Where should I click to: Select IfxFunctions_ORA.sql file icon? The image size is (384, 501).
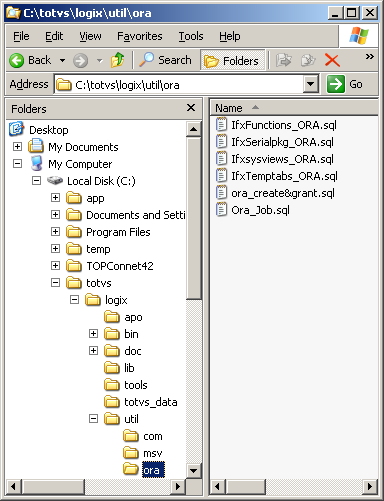point(221,125)
